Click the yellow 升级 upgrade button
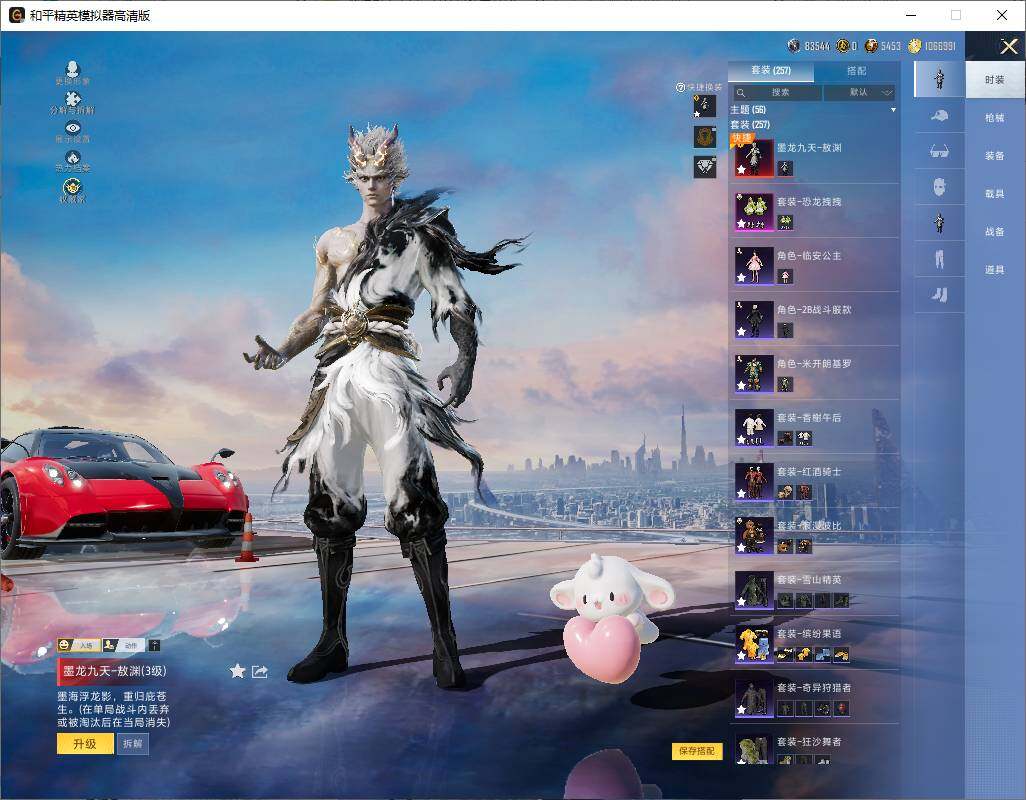 (84, 744)
